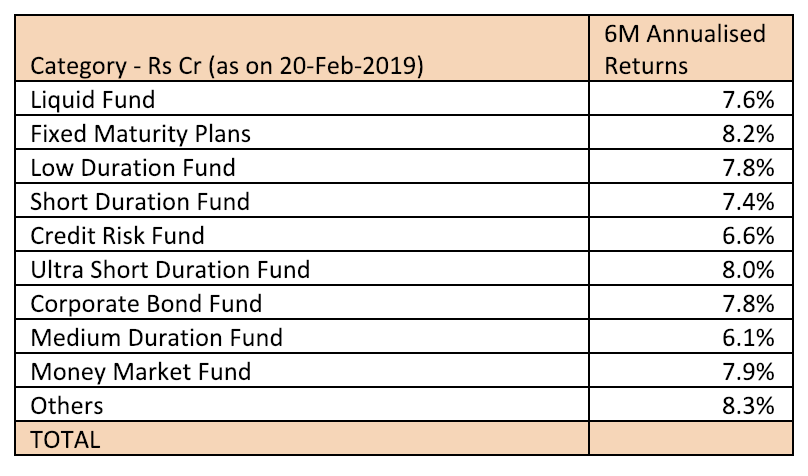The image size is (808, 476).
Task: Click the 7.6% Liquid Fund return value
Action: [x=750, y=99]
